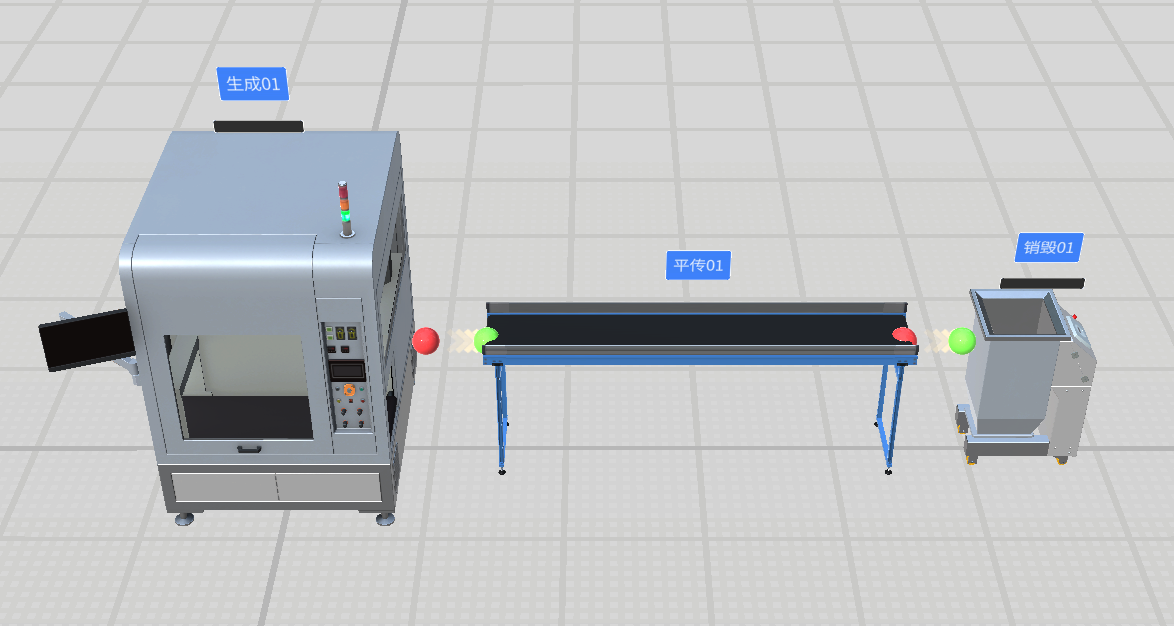Select the 生成01 label tag
1174x626 pixels.
tap(253, 84)
